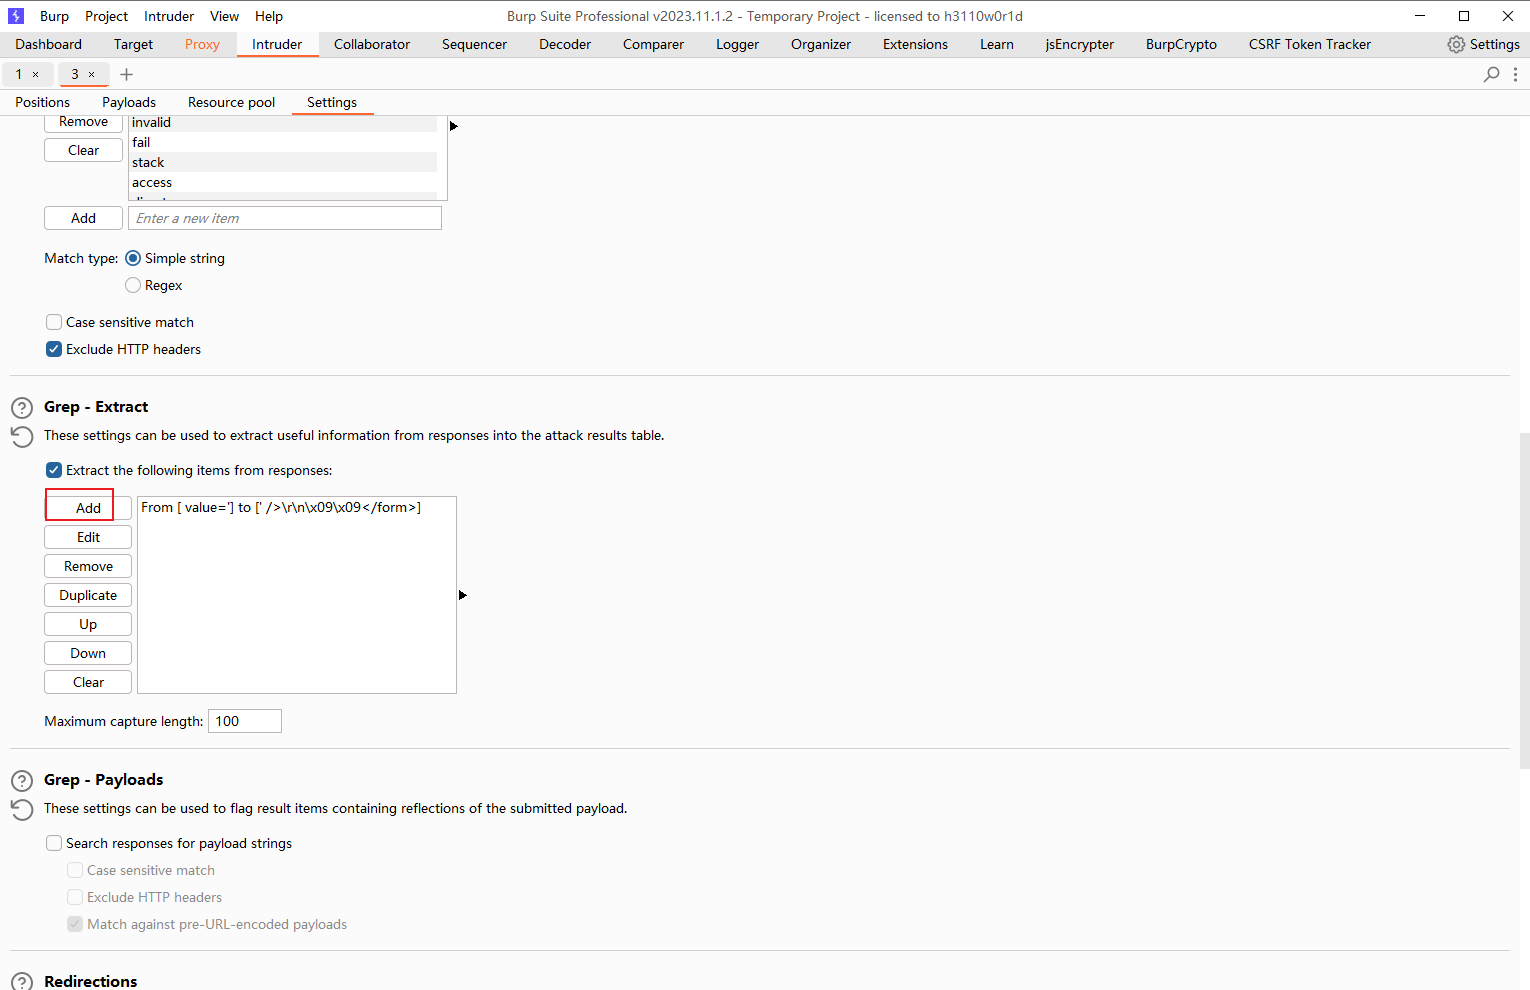Click the 'Enter a new item' field
This screenshot has height=990, width=1530.
[x=285, y=218]
